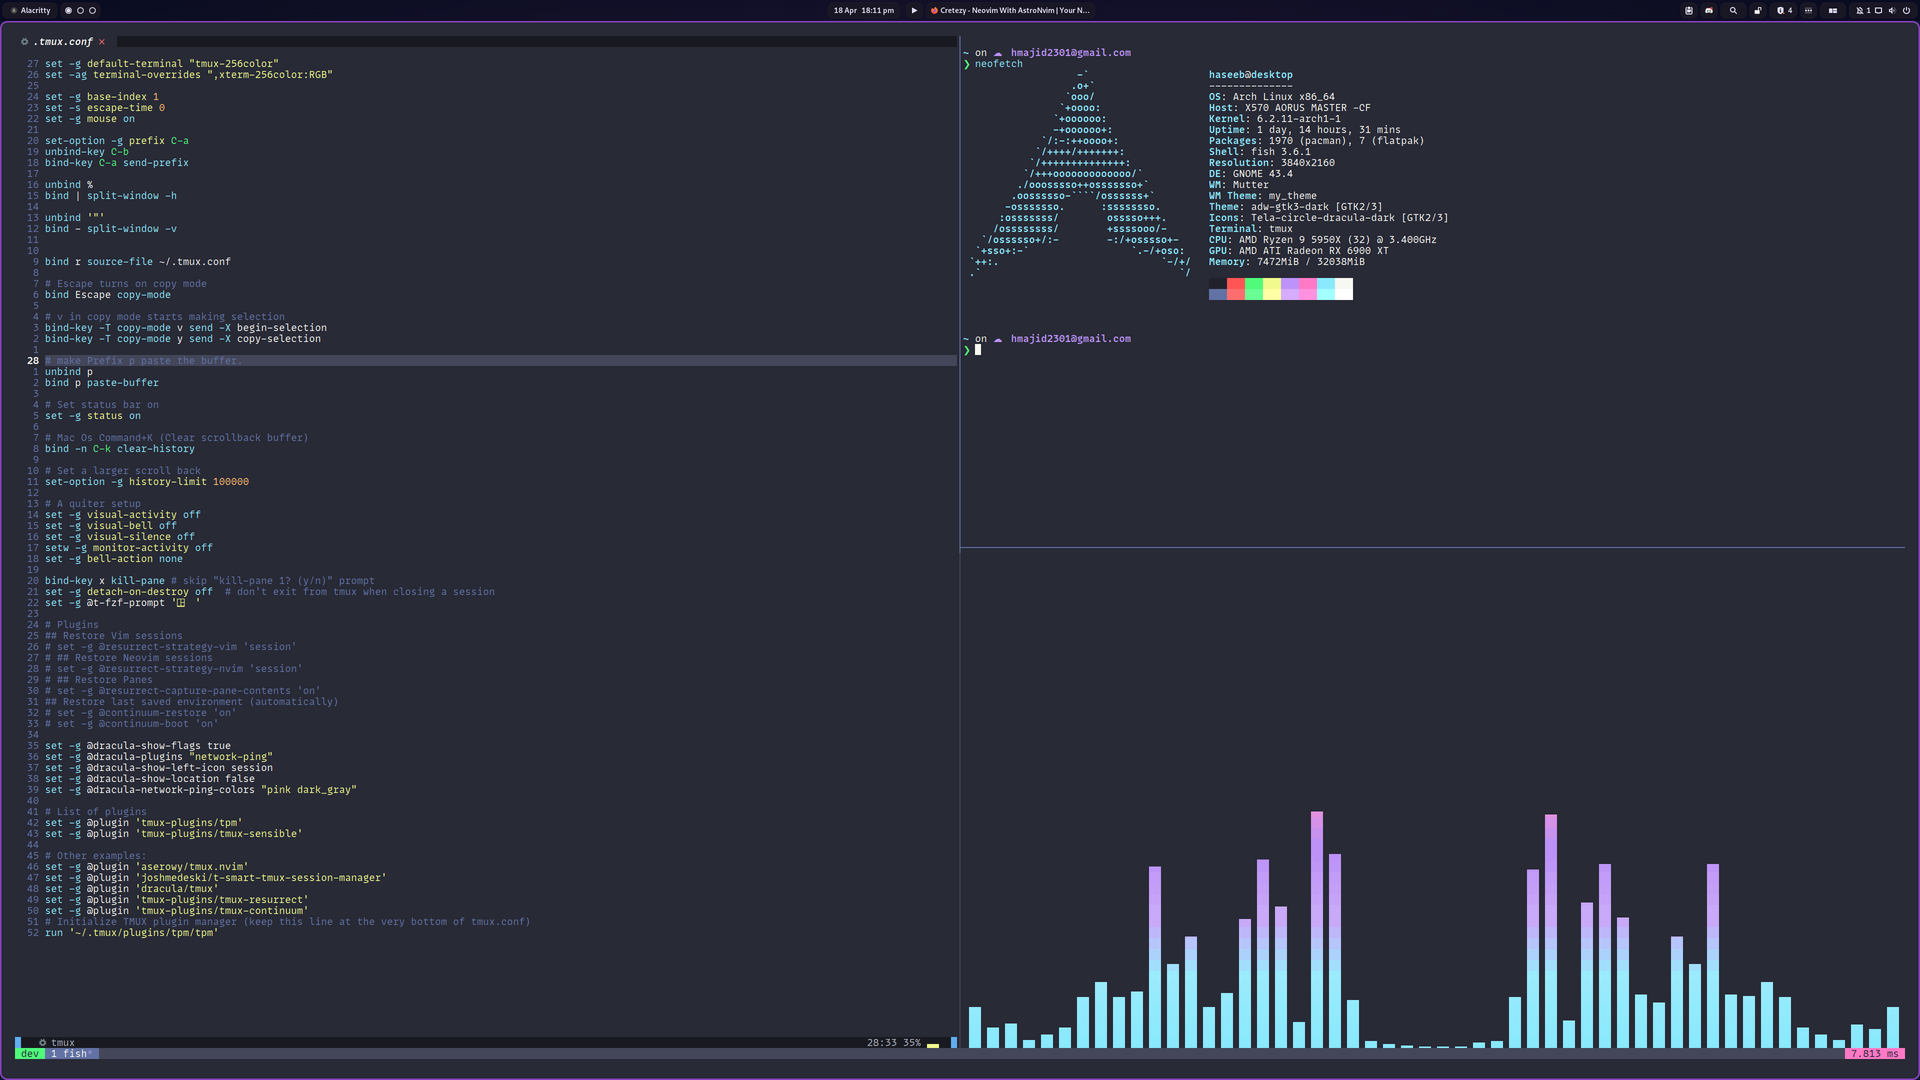
Task: Click the source-file keybind line
Action: [137, 261]
